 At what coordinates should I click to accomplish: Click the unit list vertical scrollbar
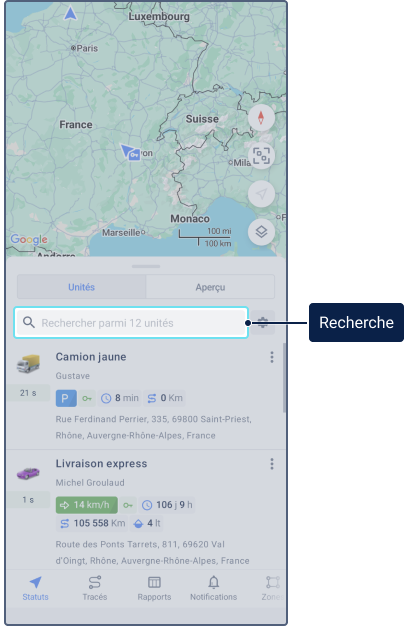284,377
